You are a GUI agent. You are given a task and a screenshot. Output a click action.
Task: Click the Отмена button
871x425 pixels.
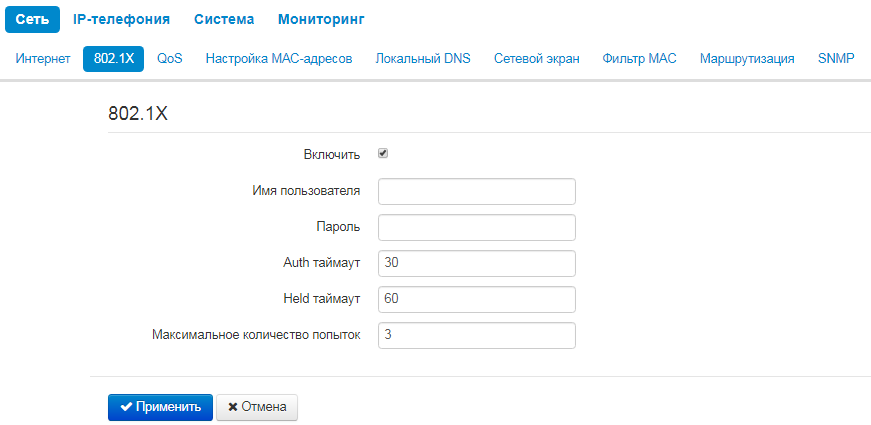pyautogui.click(x=257, y=407)
